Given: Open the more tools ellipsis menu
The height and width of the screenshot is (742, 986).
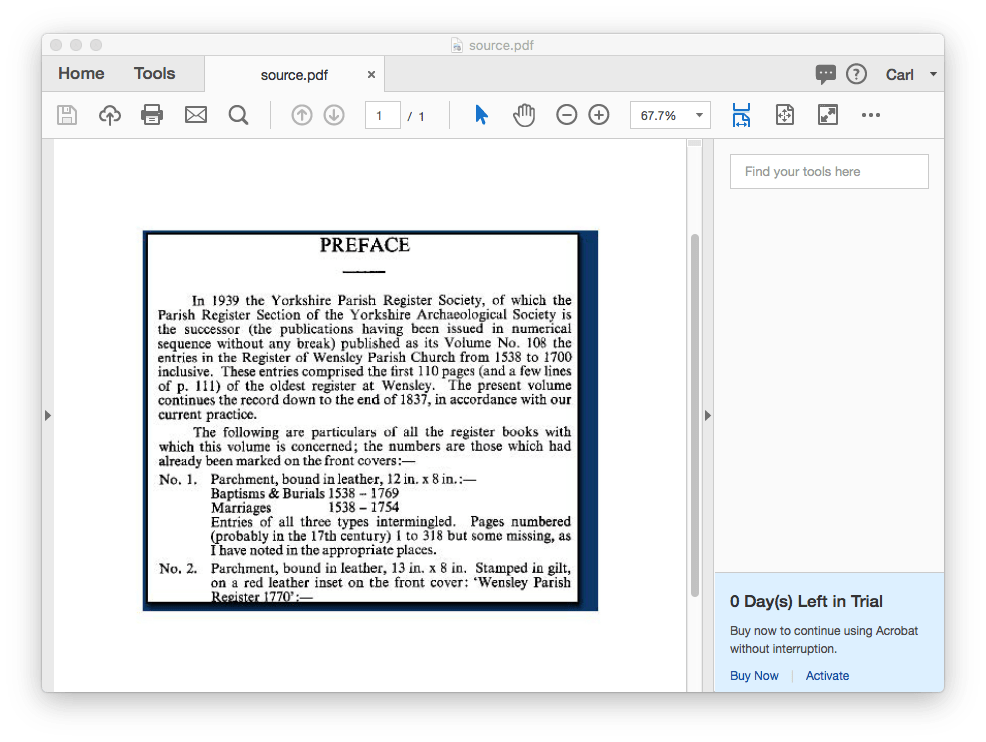Looking at the screenshot, I should 871,114.
